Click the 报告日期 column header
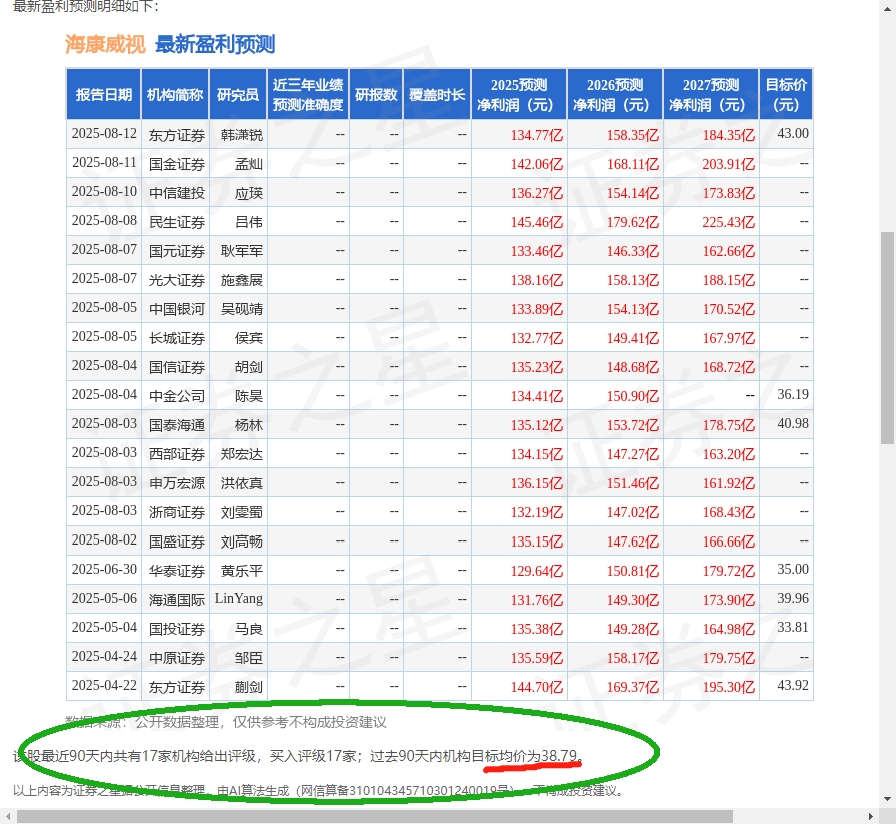 [103, 94]
